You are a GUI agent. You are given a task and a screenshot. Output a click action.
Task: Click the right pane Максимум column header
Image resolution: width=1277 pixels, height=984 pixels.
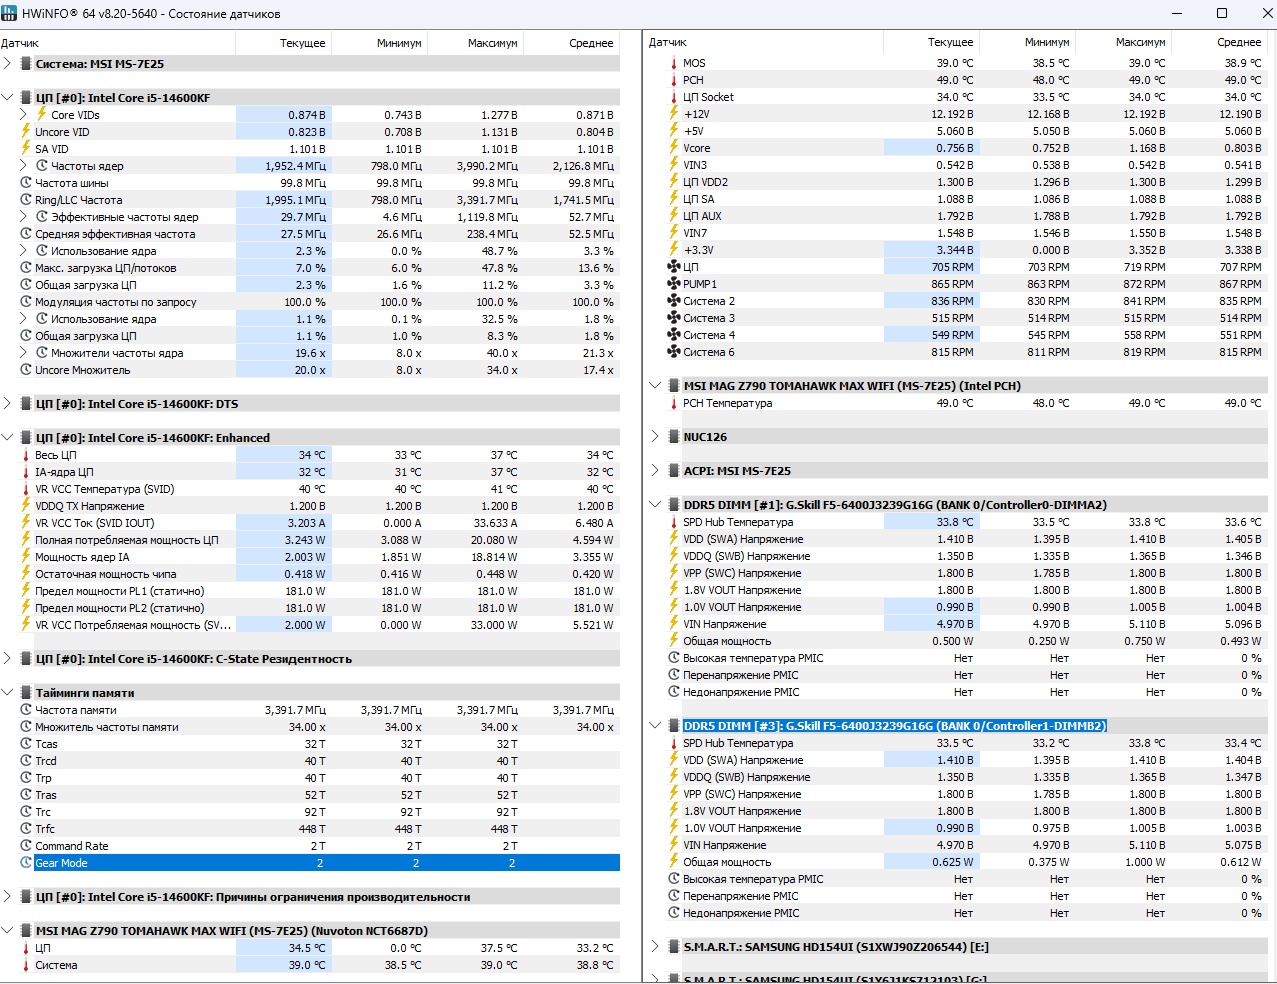(x=1123, y=42)
